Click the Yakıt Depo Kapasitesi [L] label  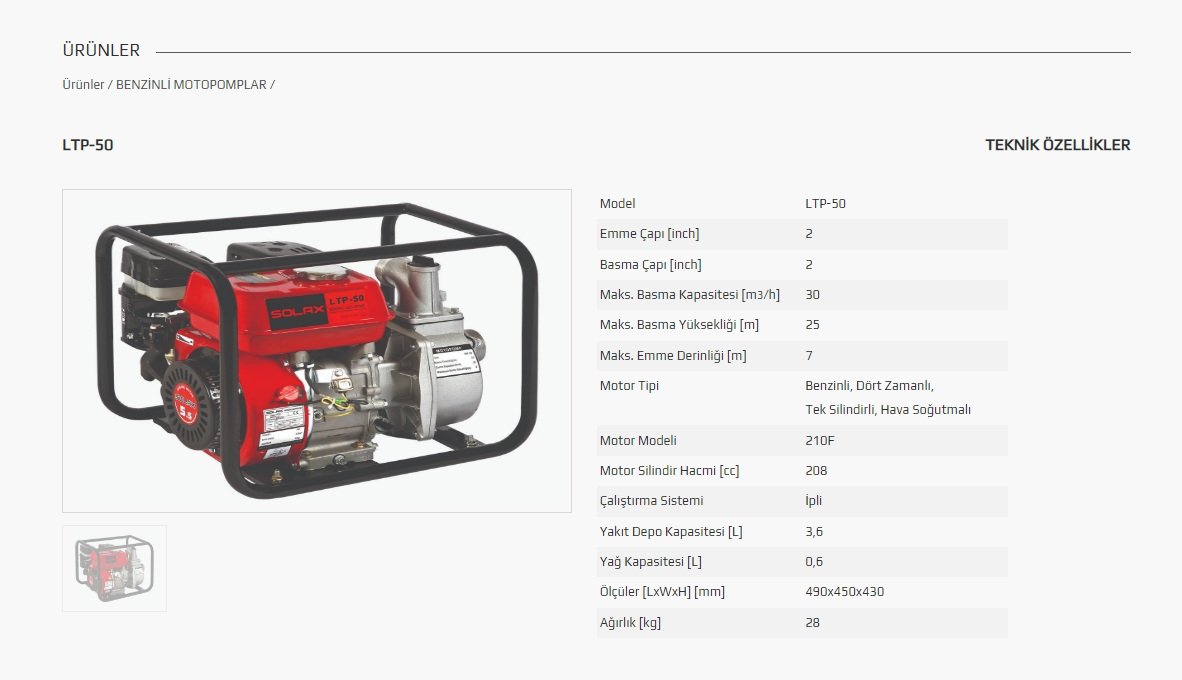tap(671, 531)
